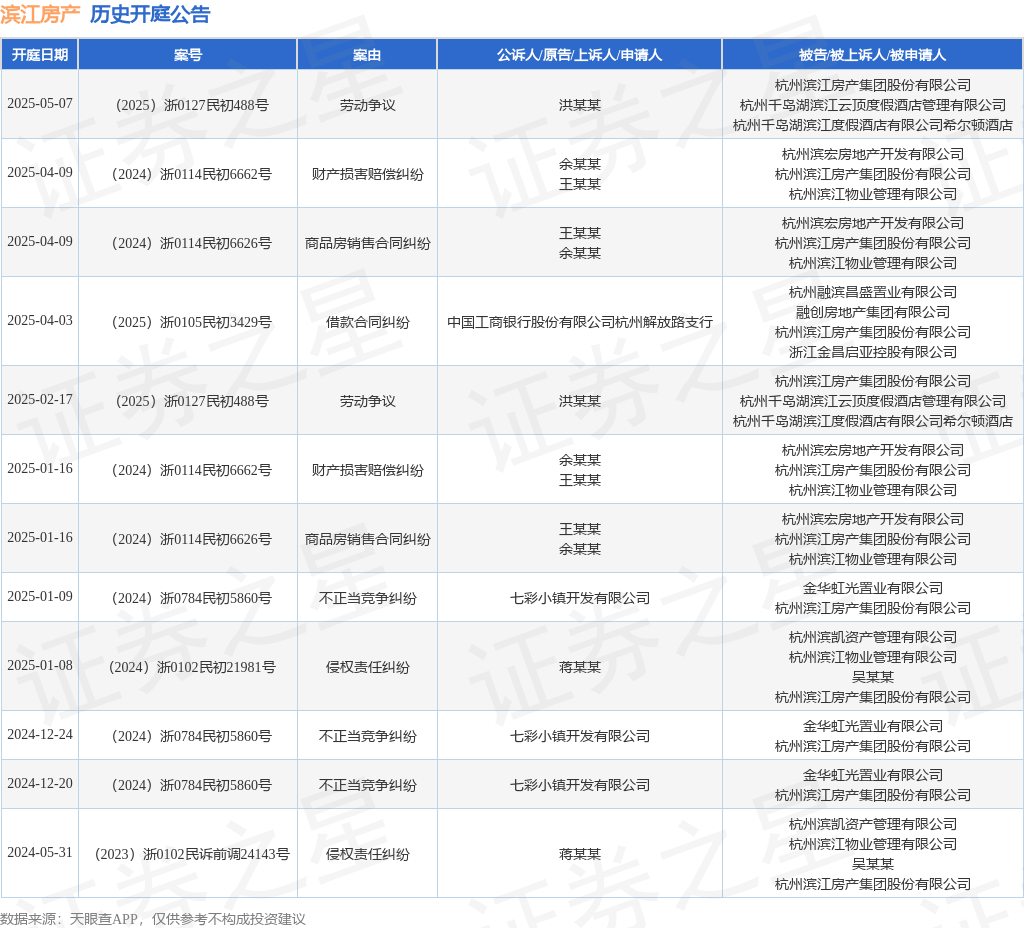This screenshot has height=928, width=1024.
Task: Click case number (2024)浙0102民初21981号
Action: (192, 667)
